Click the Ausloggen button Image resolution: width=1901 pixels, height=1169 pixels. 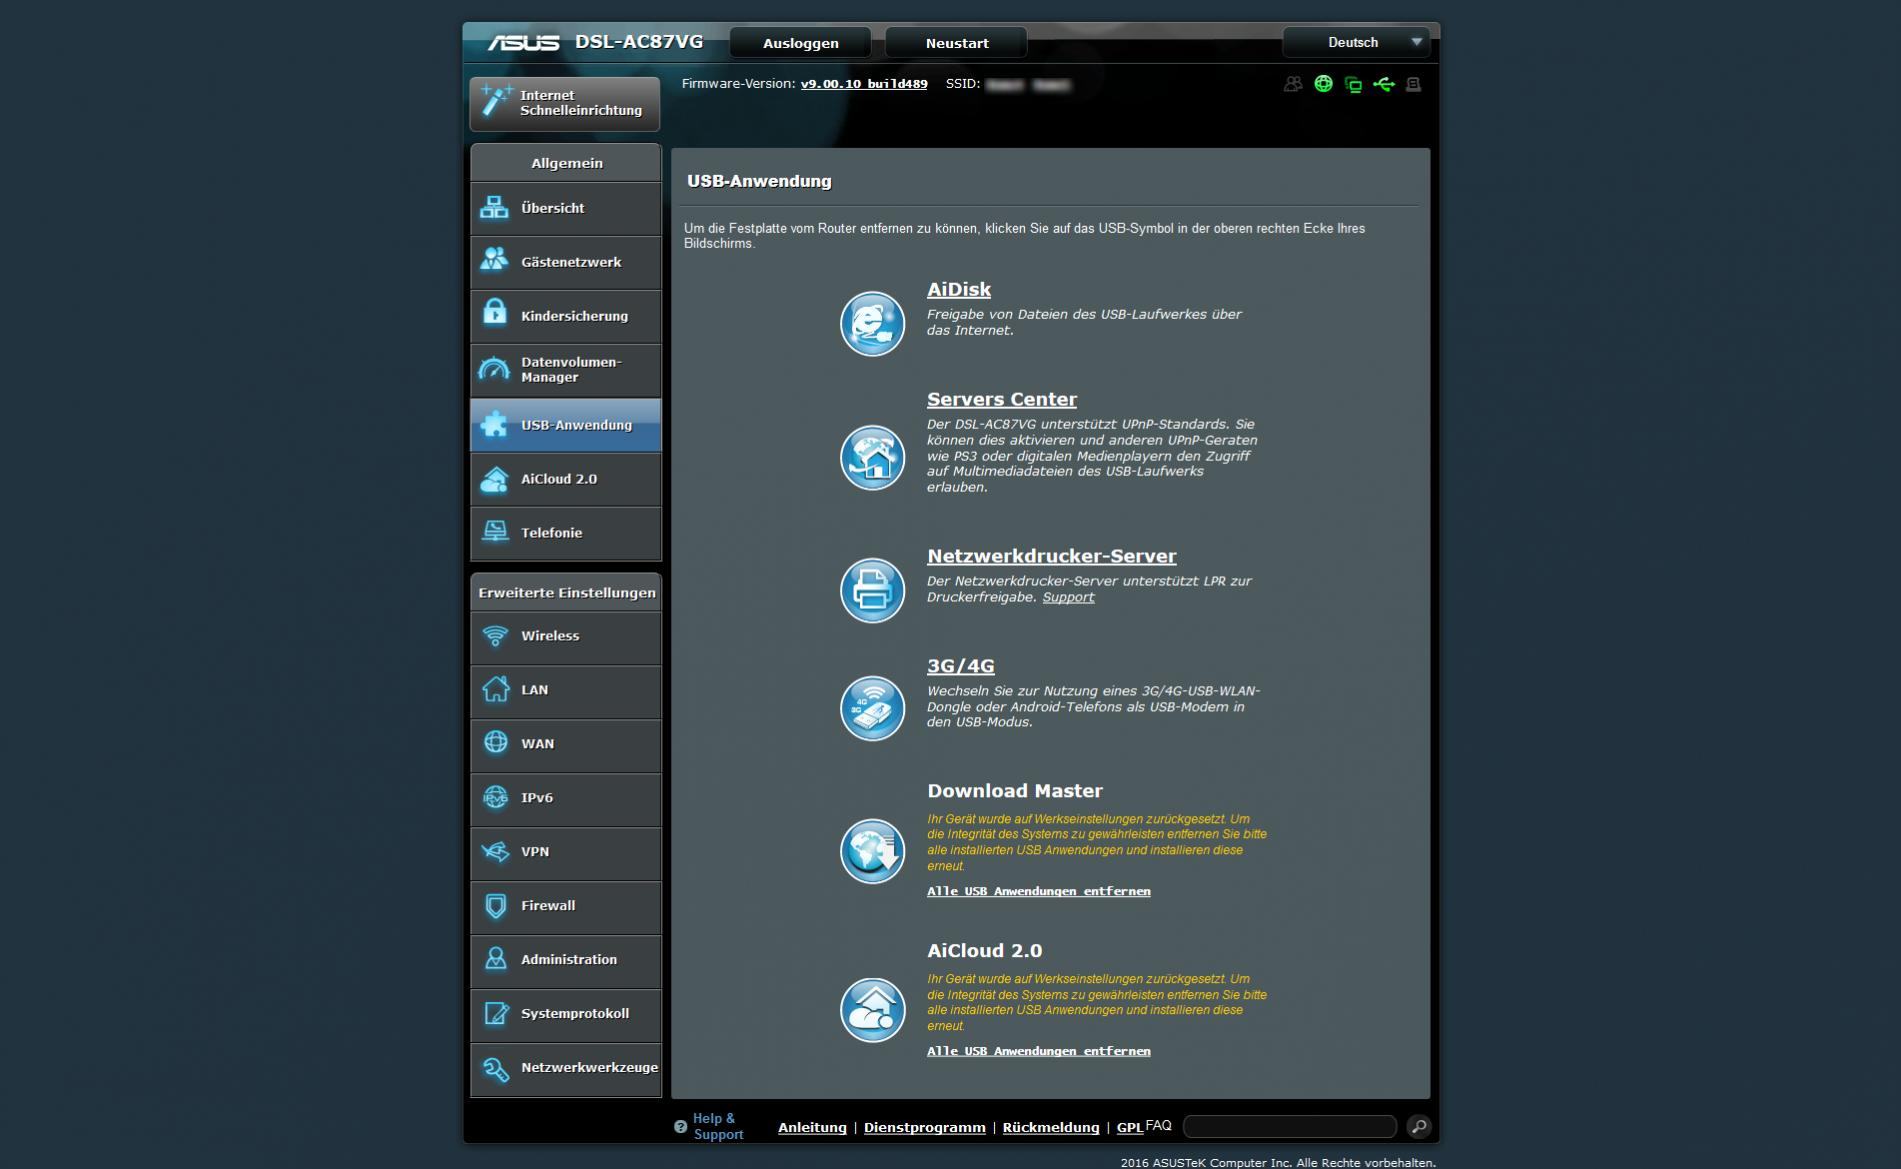click(x=800, y=43)
